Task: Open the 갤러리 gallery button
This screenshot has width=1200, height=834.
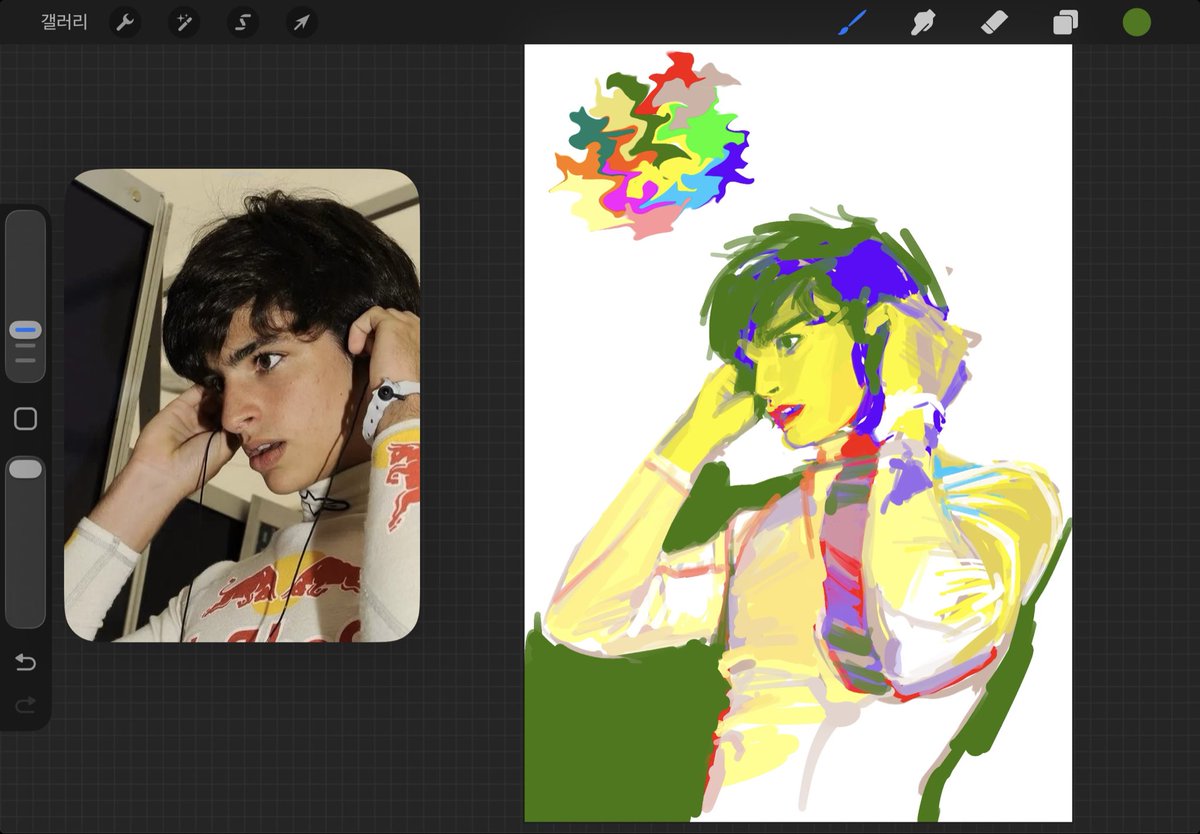Action: coord(64,22)
